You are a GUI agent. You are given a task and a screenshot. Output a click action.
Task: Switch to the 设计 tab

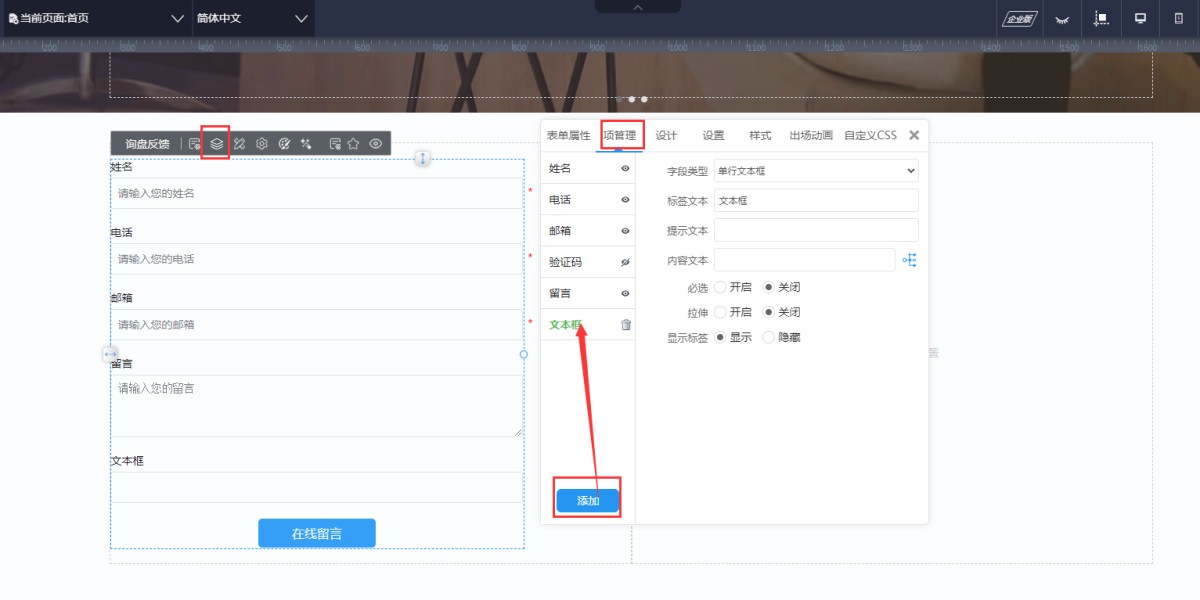click(666, 135)
